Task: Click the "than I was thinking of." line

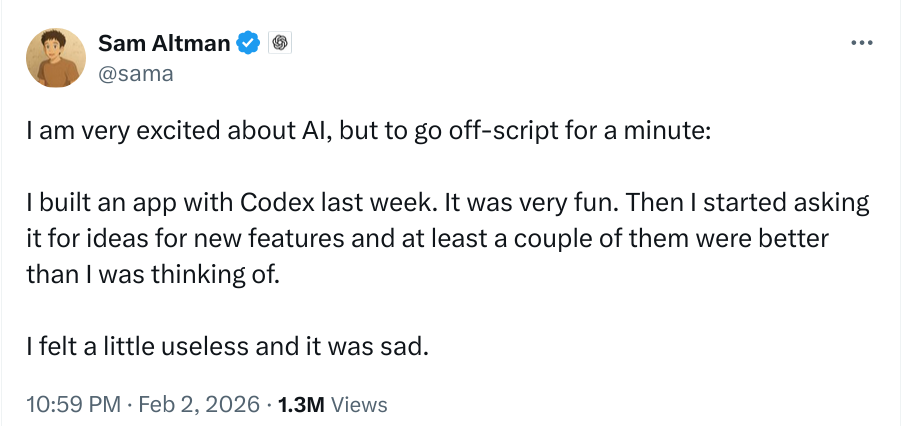Action: point(148,275)
